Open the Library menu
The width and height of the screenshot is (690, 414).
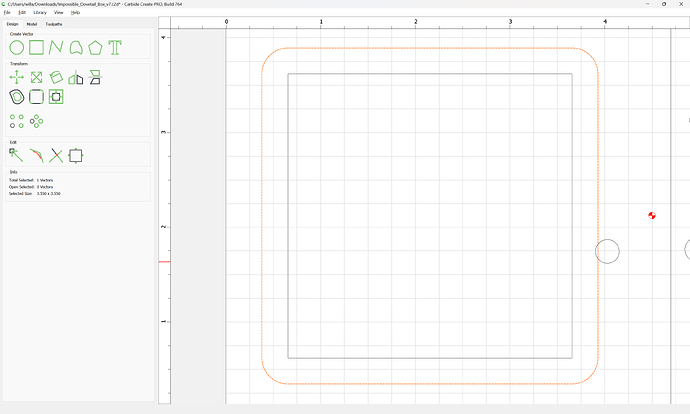coord(40,12)
